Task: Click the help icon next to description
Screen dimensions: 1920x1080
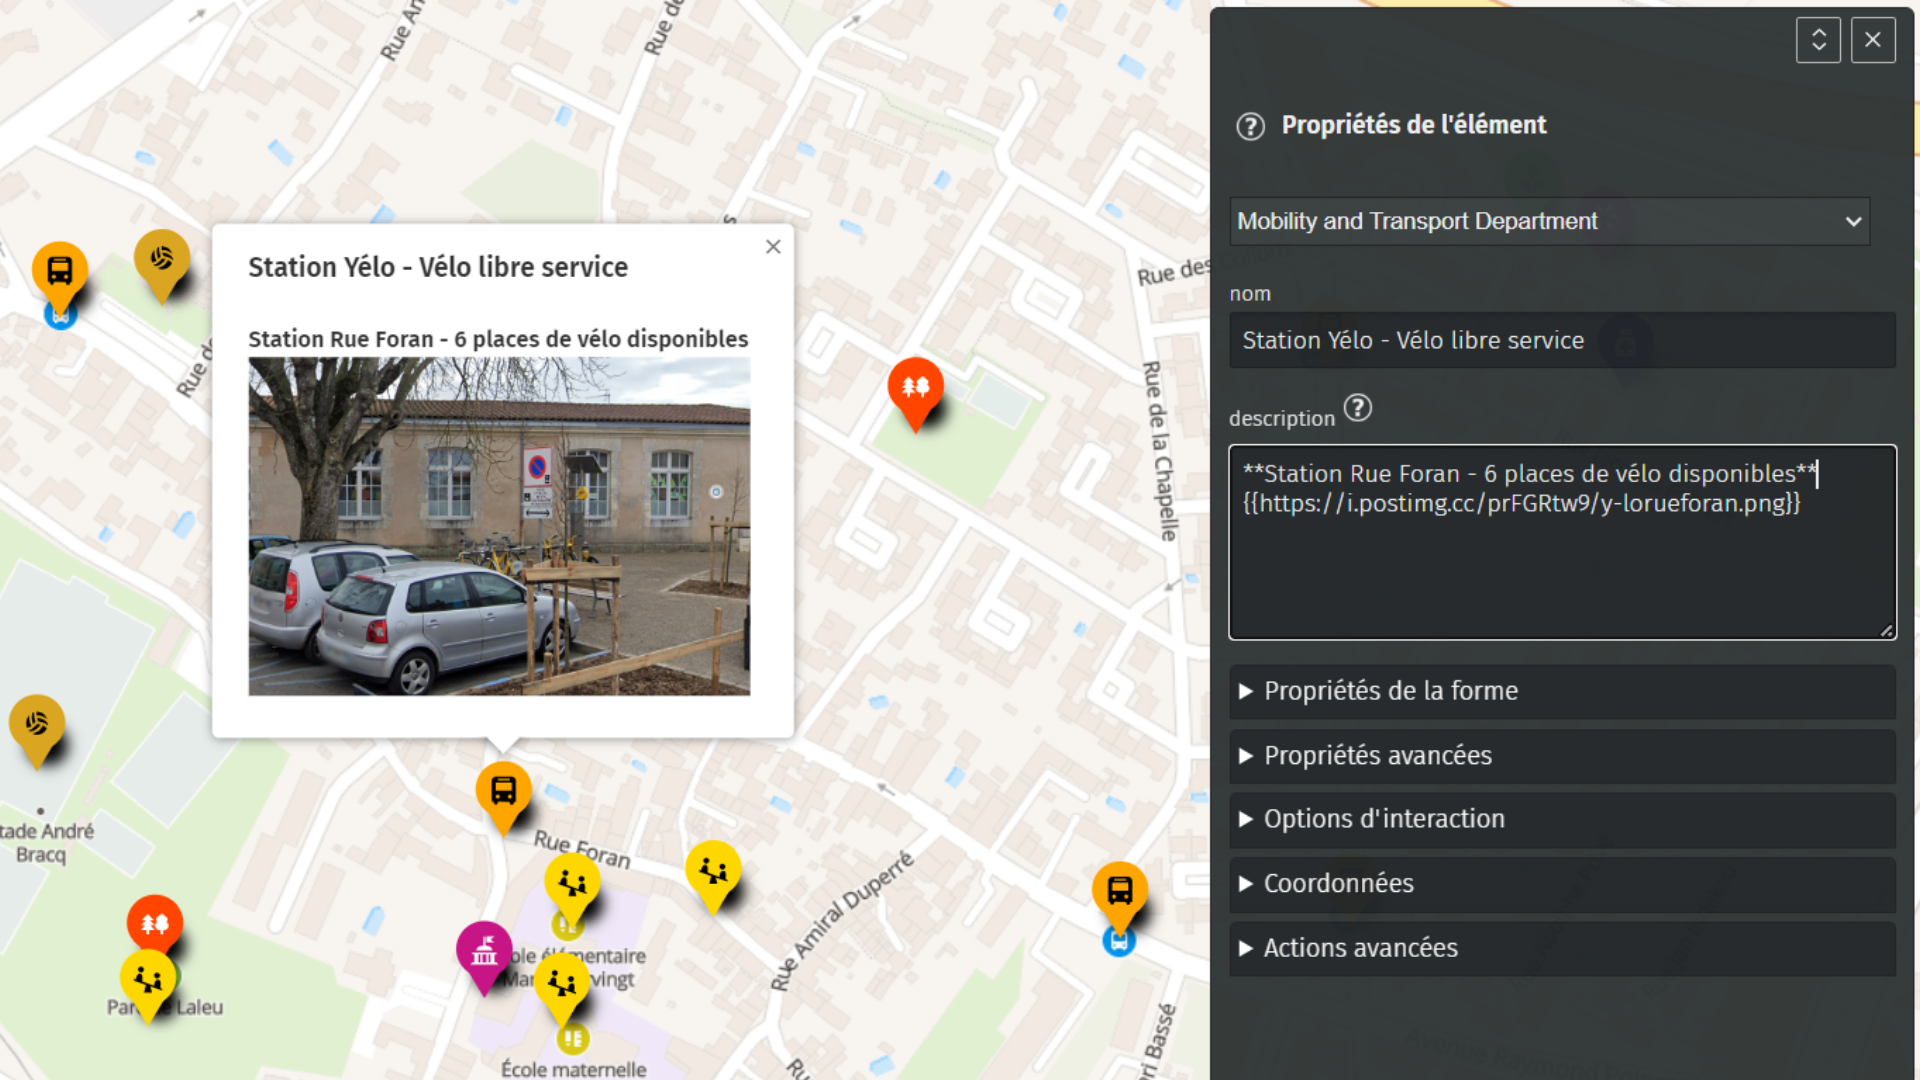Action: [x=1357, y=409]
